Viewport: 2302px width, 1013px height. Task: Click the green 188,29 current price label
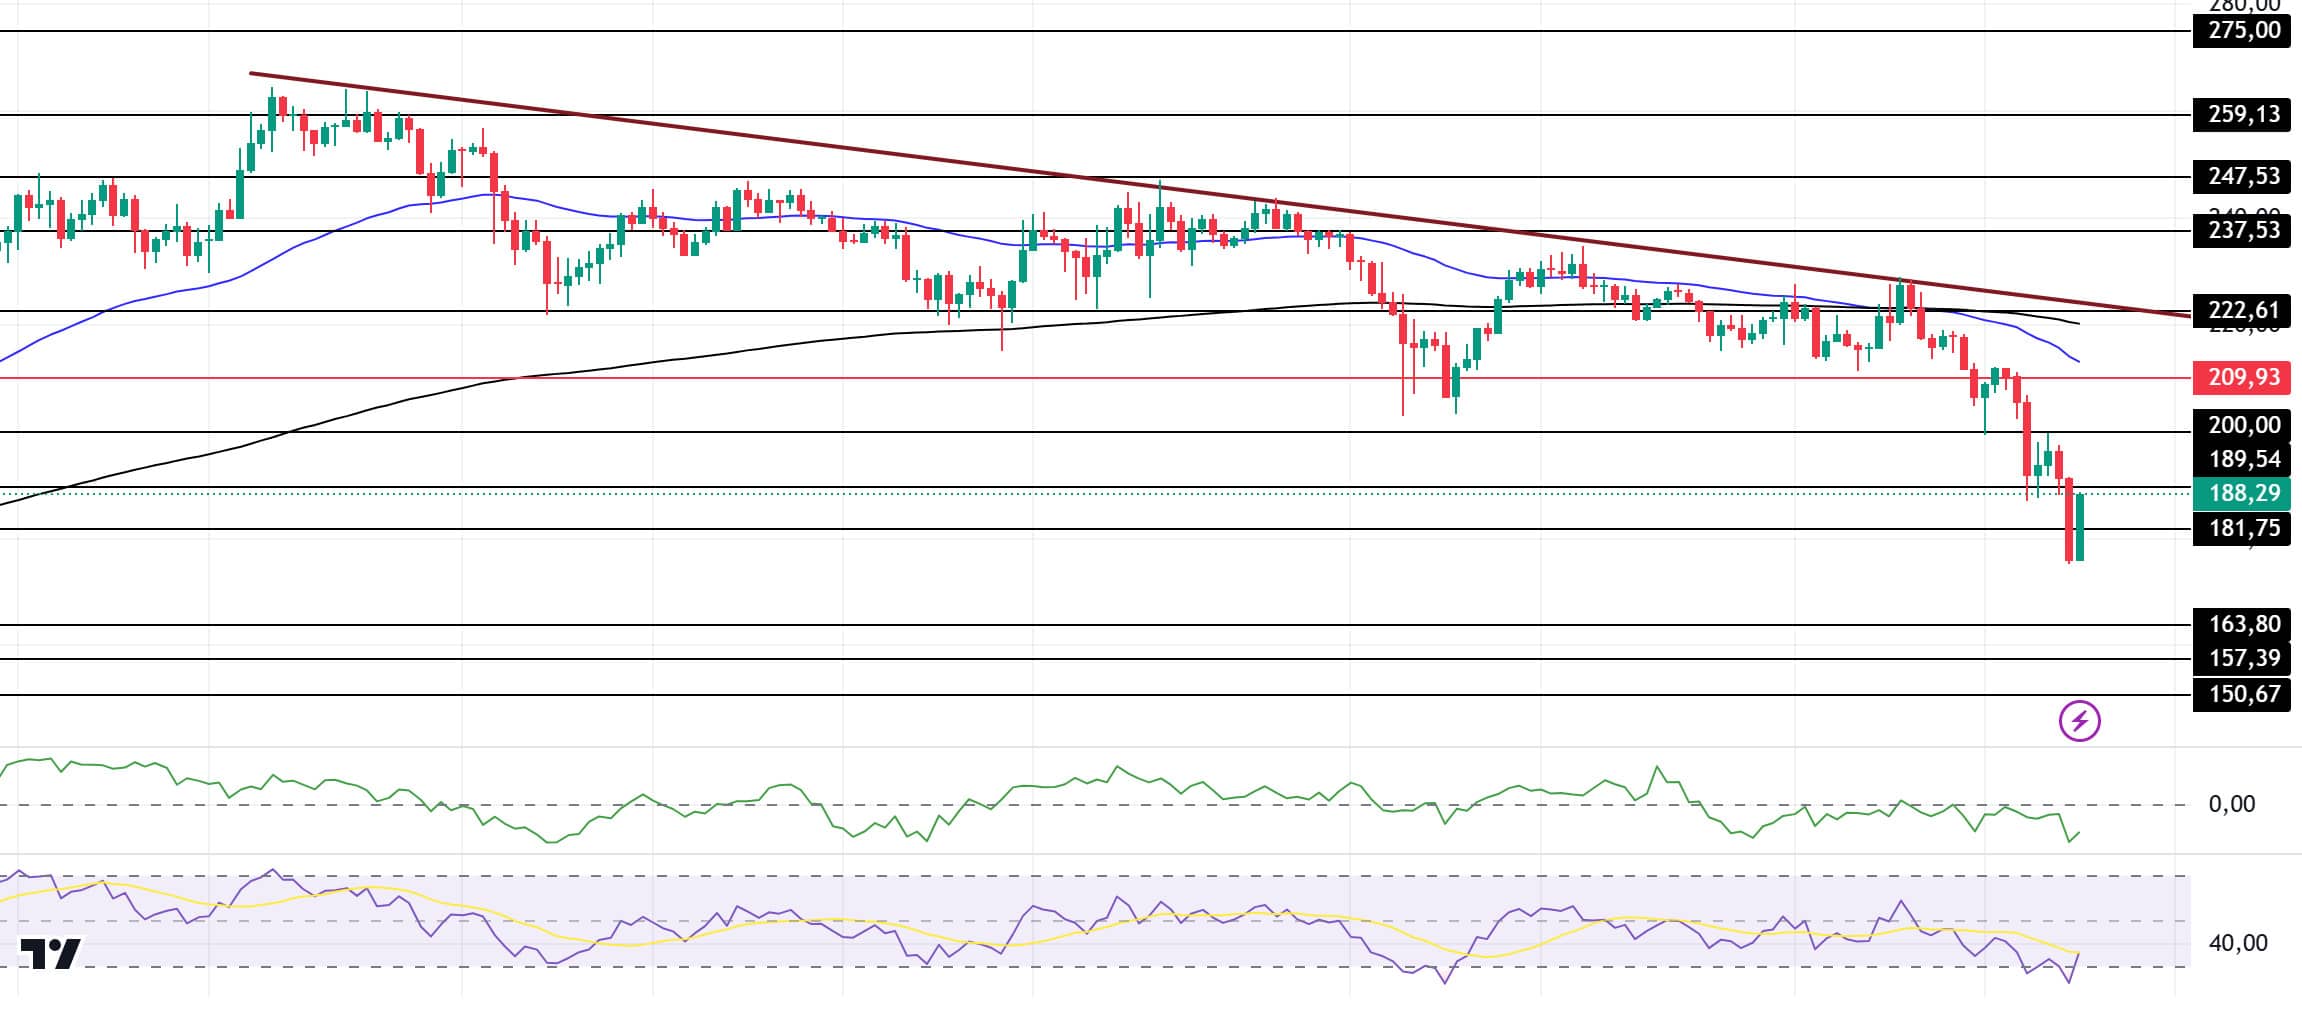pyautogui.click(x=2241, y=493)
